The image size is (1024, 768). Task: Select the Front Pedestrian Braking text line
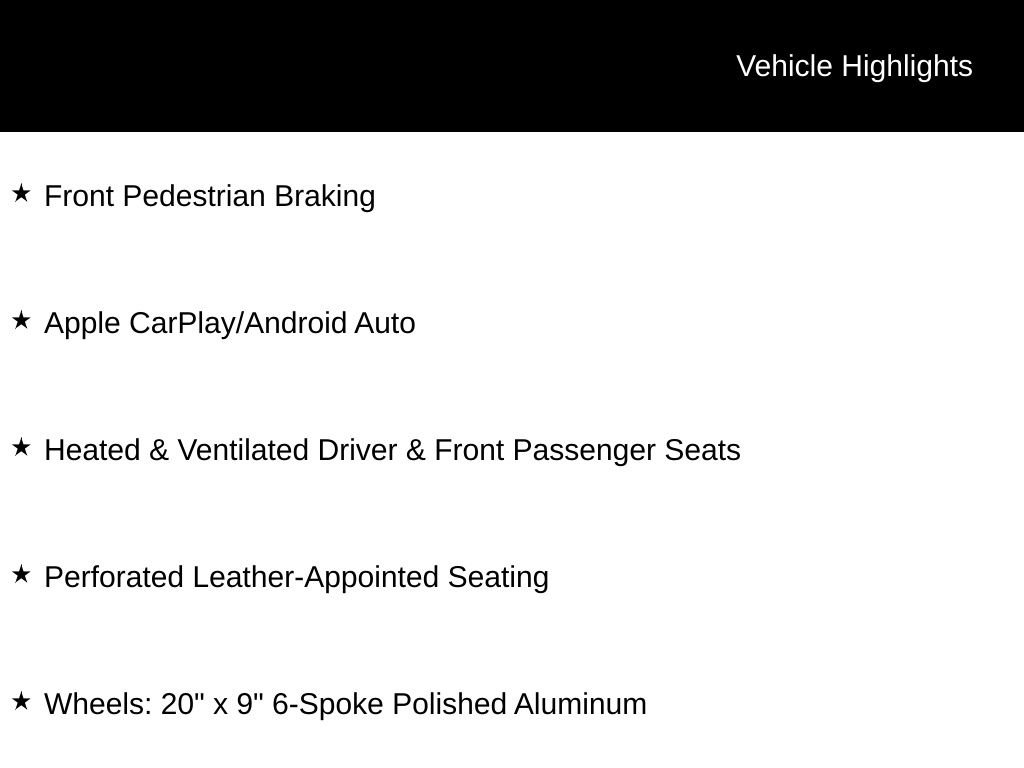point(210,196)
